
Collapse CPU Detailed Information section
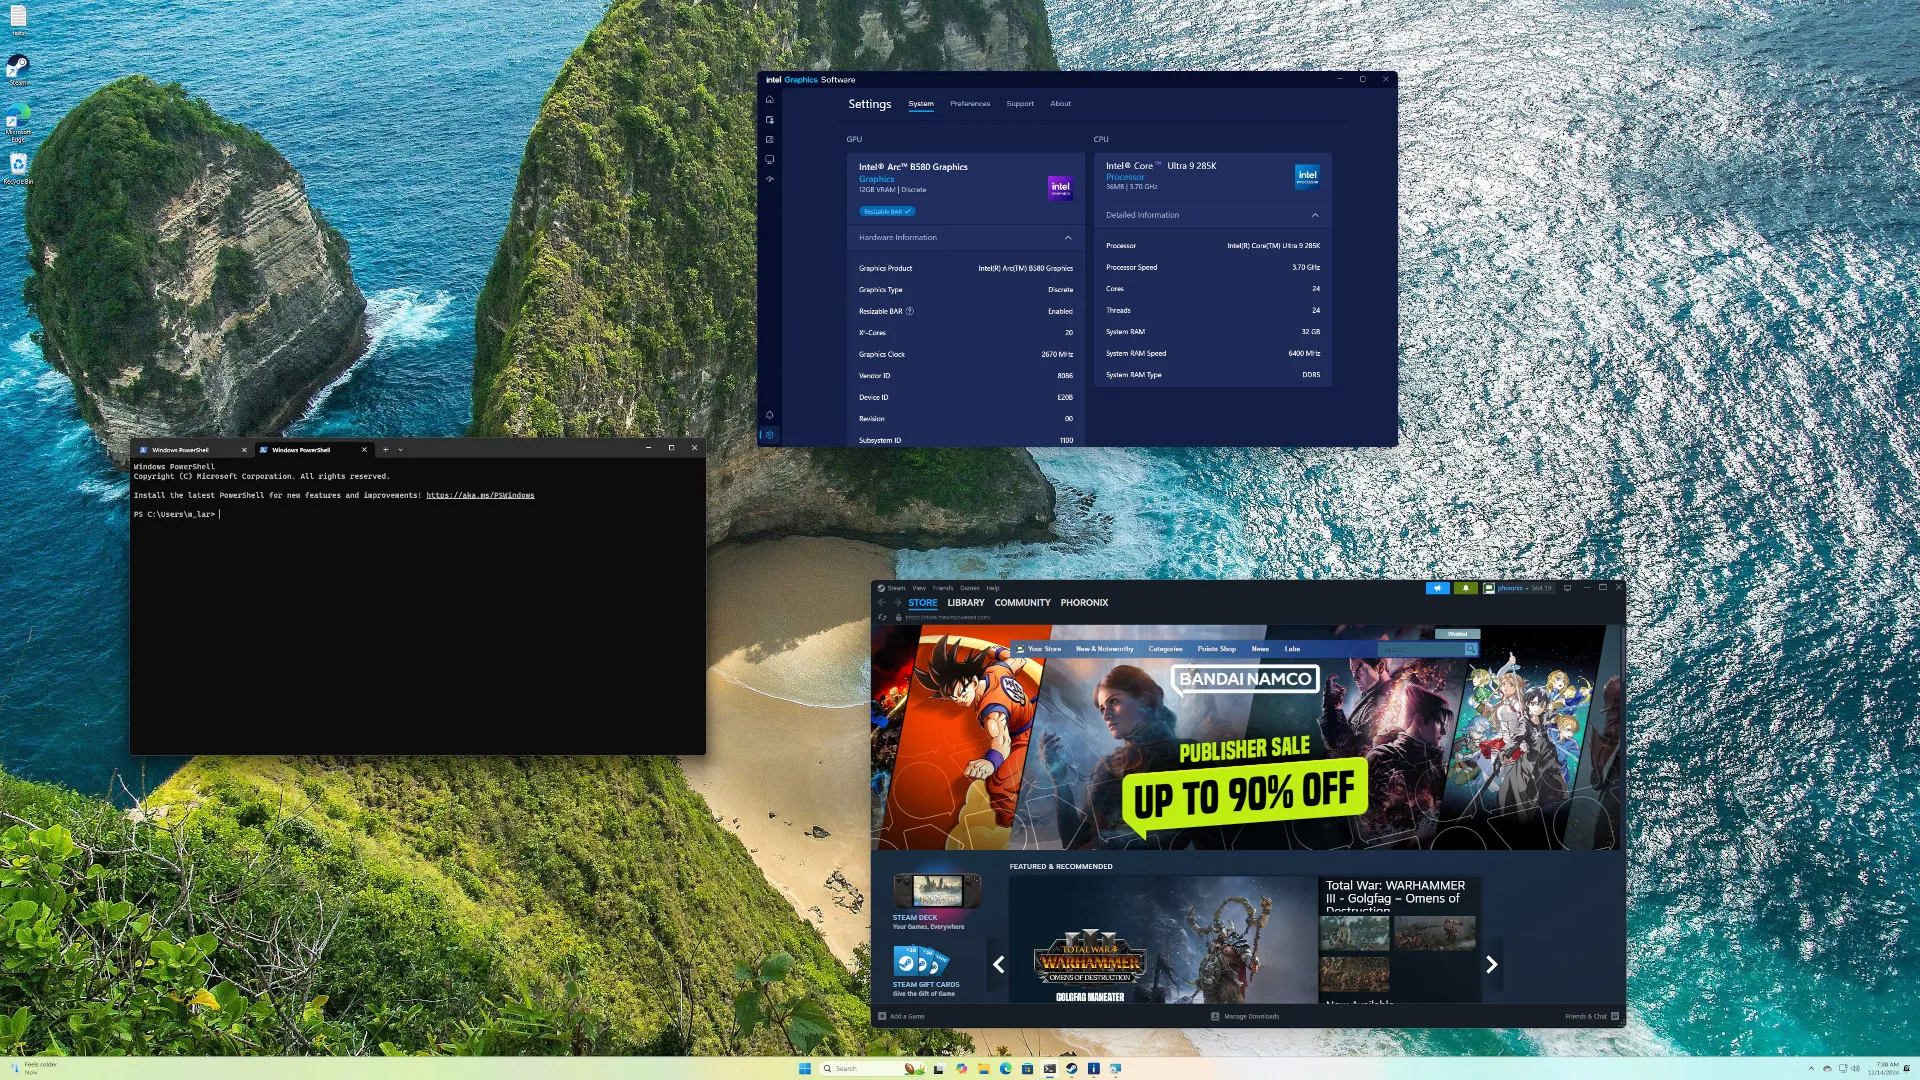1315,215
